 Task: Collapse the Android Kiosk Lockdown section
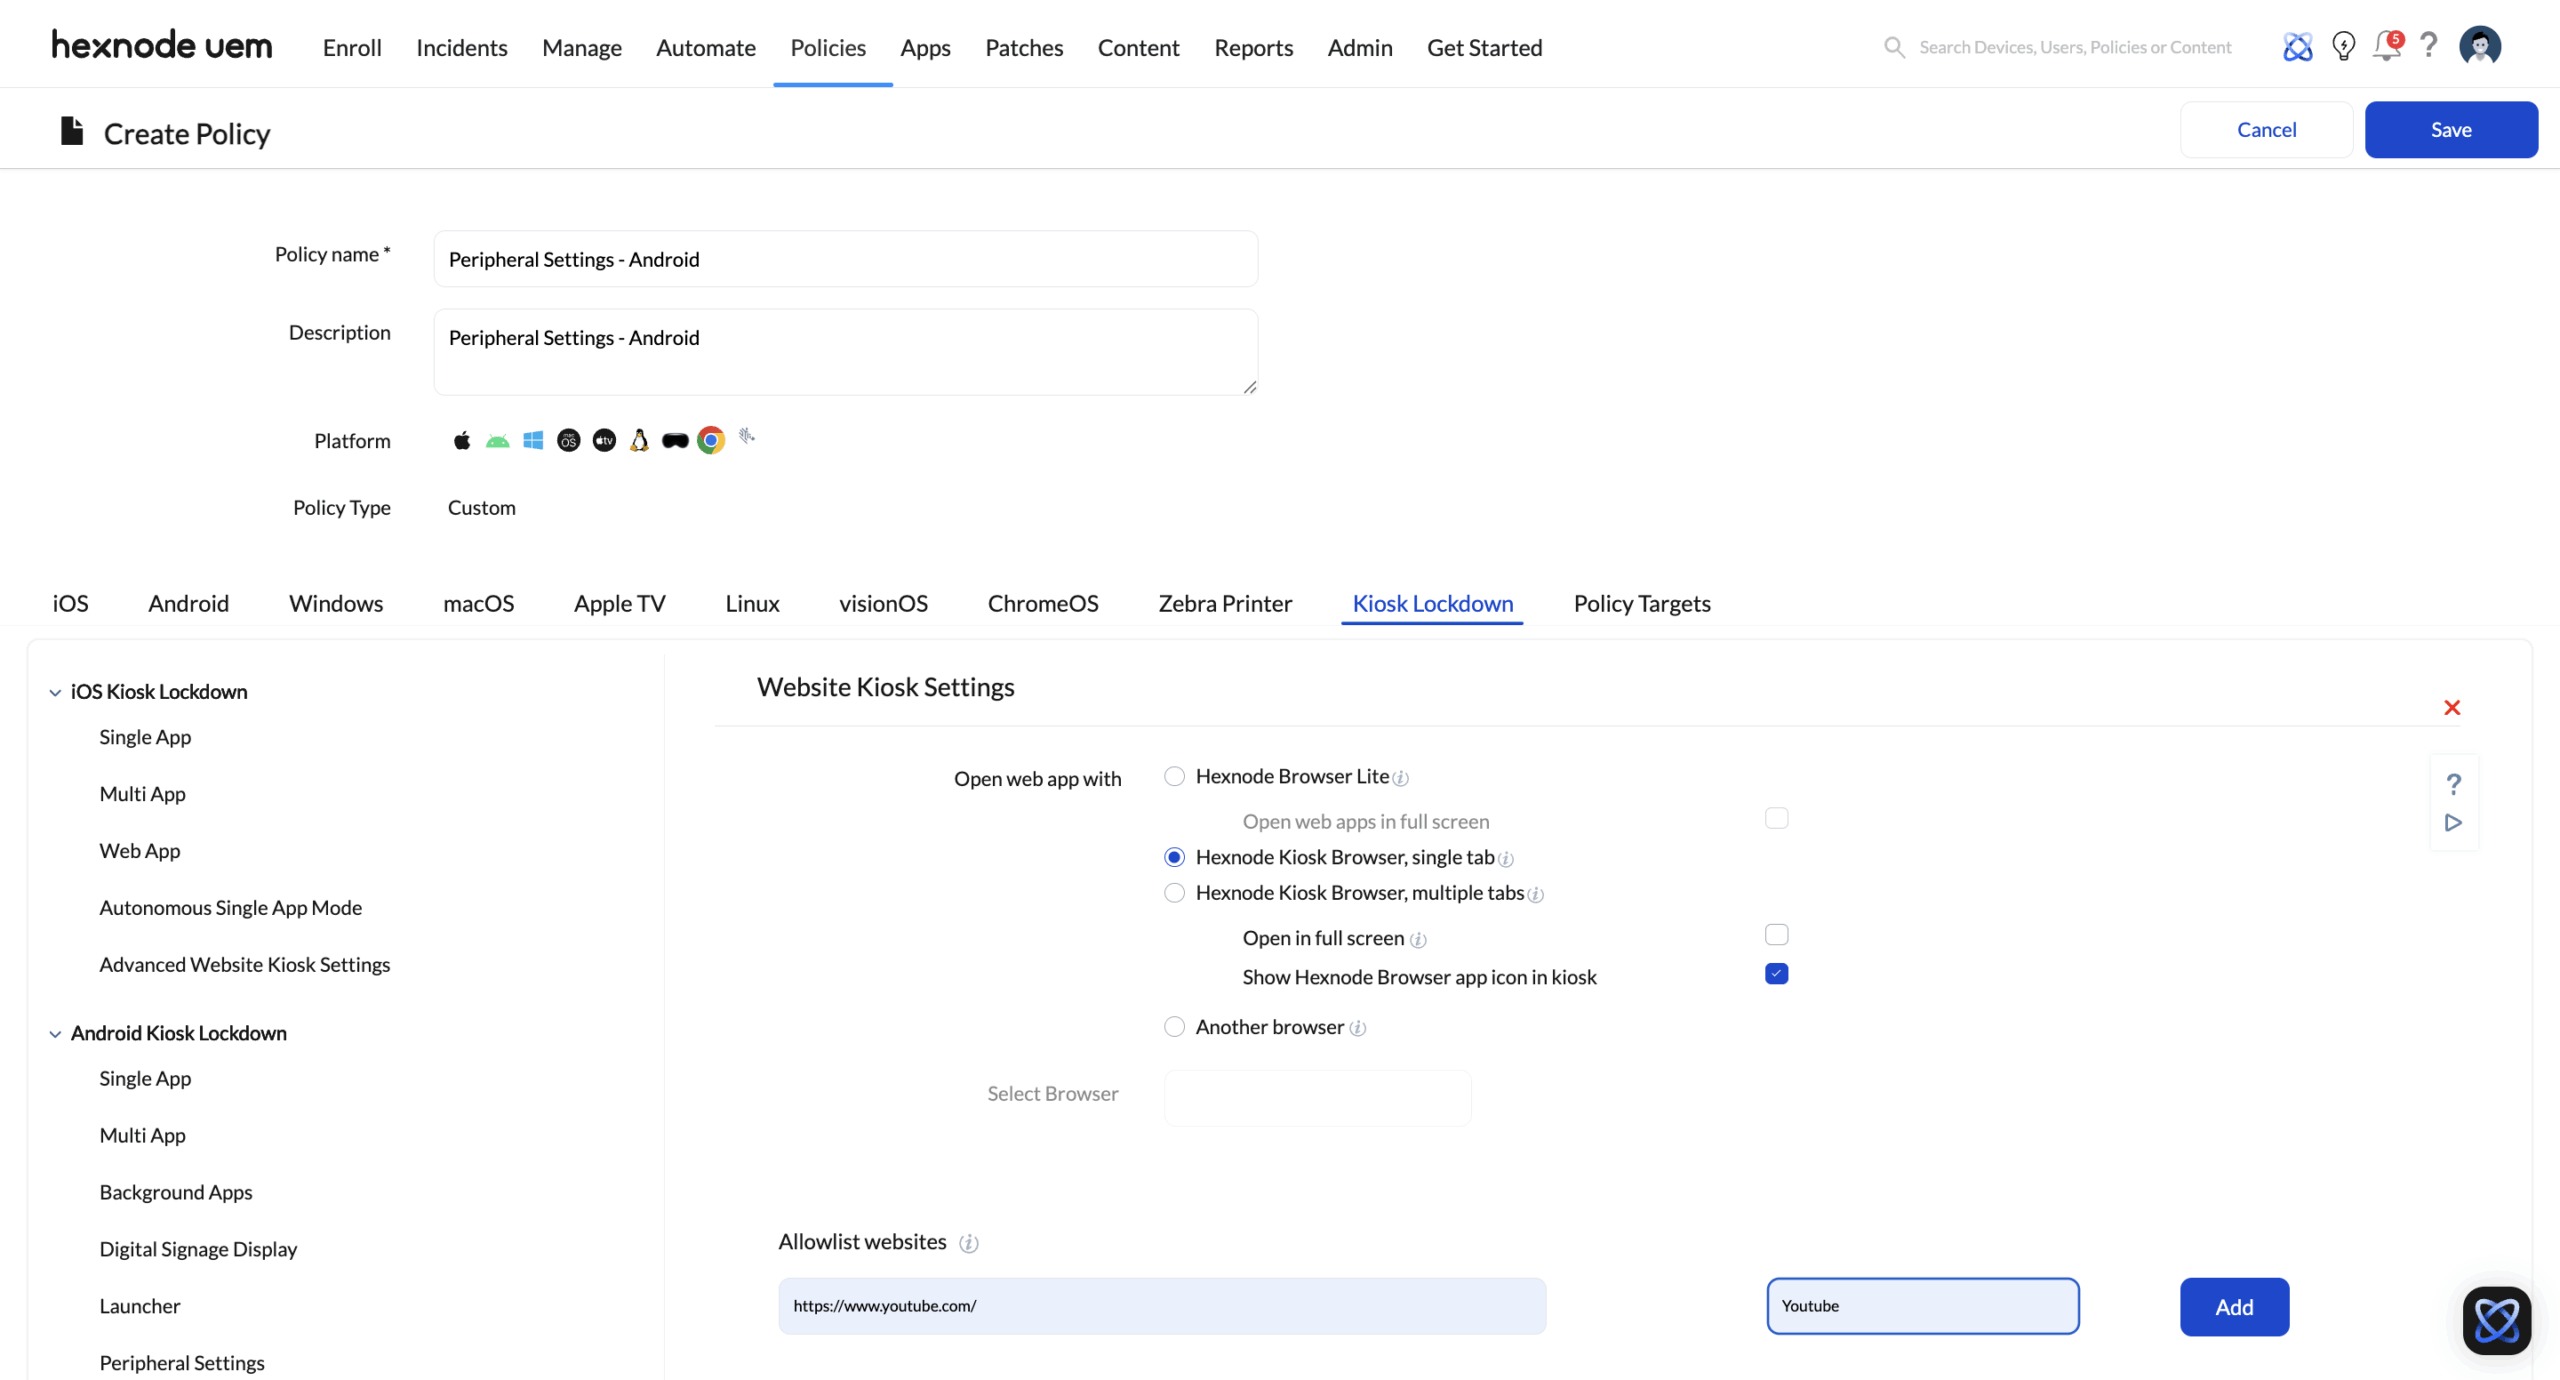pyautogui.click(x=55, y=1034)
